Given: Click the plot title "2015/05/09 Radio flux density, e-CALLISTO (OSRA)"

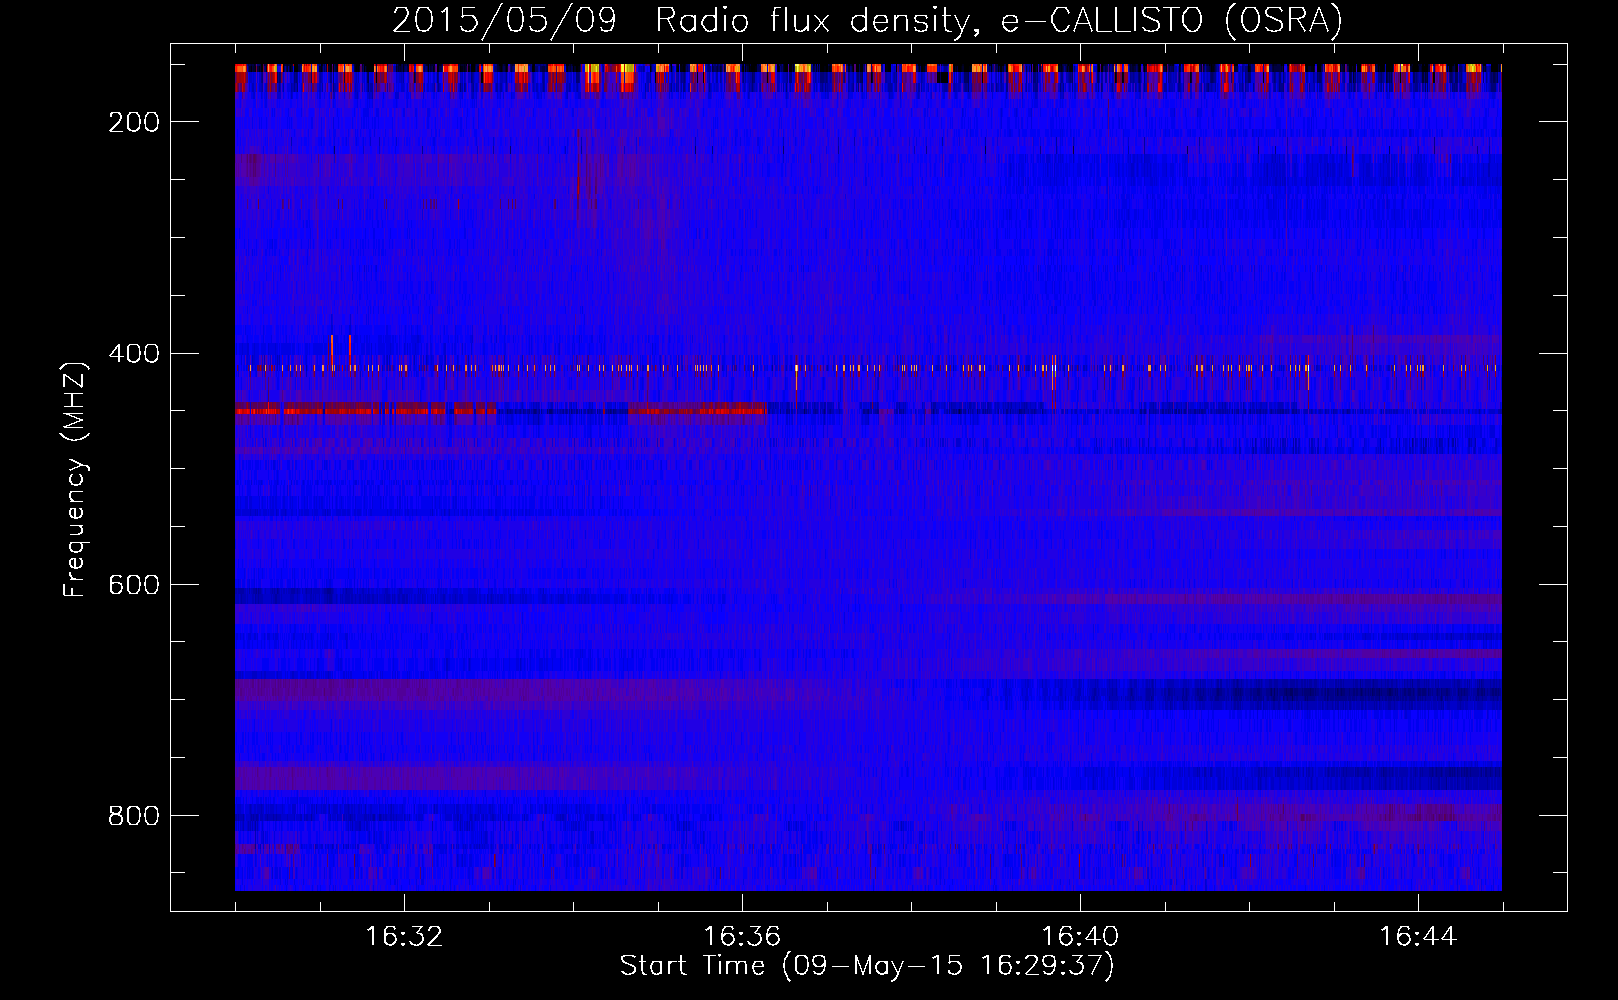Looking at the screenshot, I should click(x=867, y=21).
